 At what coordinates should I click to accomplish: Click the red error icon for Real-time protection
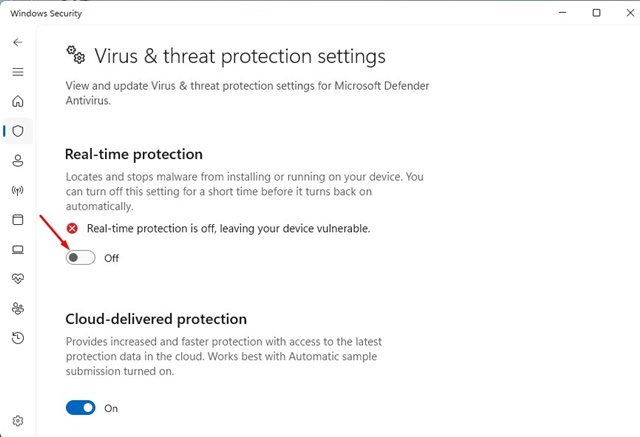(72, 228)
